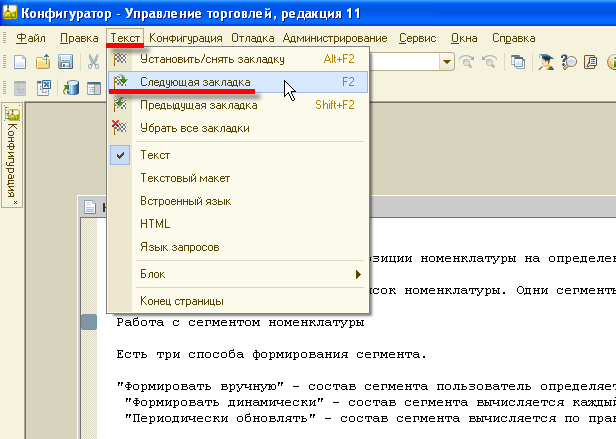Switch to HTML text mode
This screenshot has height=439, width=616.
click(x=238, y=224)
